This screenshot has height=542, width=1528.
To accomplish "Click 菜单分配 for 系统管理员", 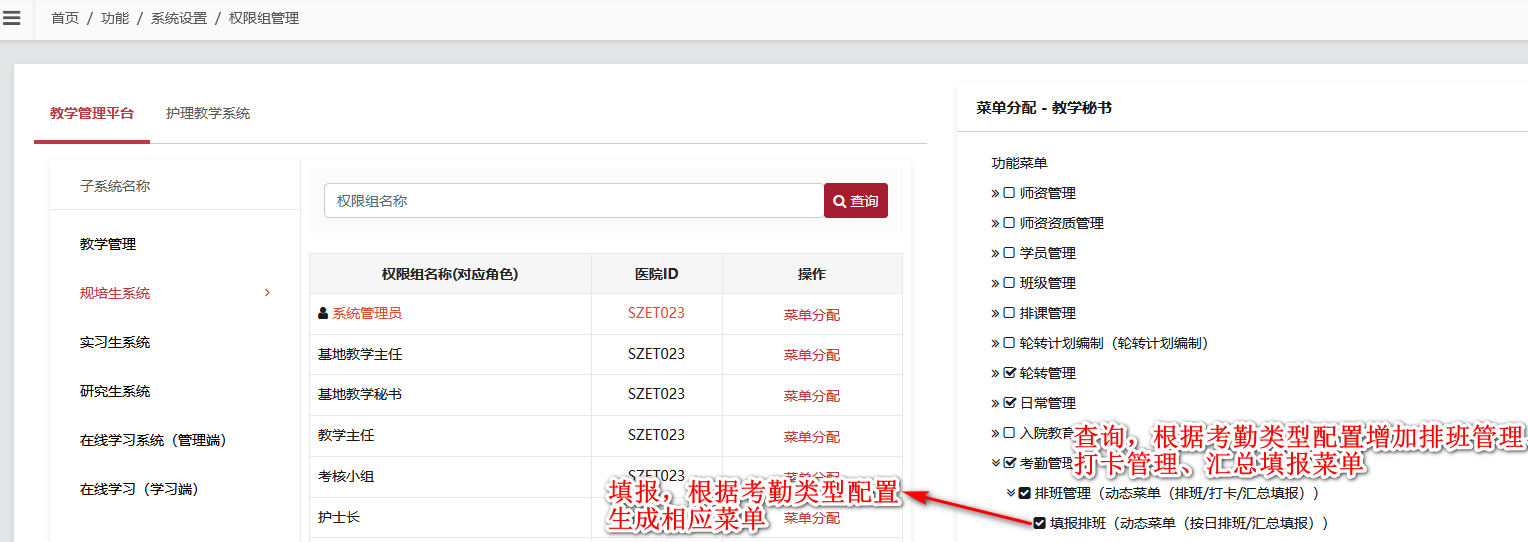I will (812, 314).
